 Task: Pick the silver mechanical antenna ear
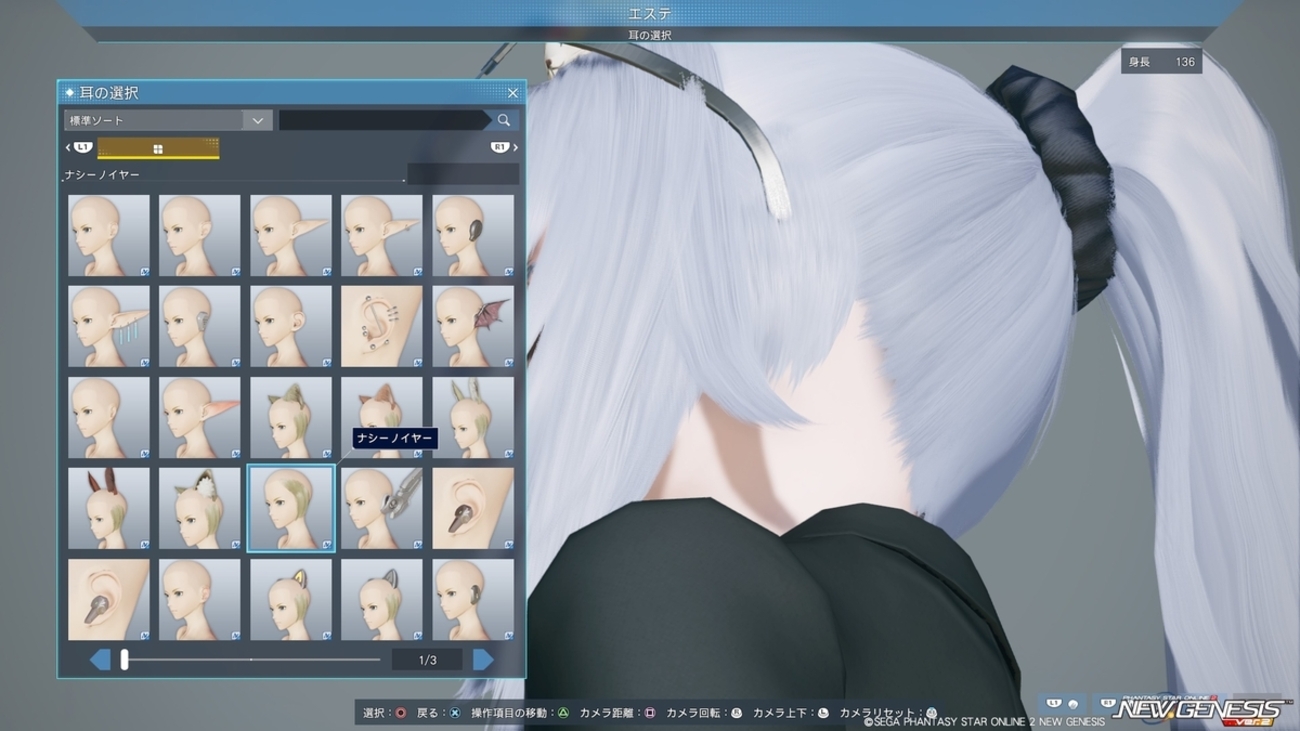(x=382, y=509)
